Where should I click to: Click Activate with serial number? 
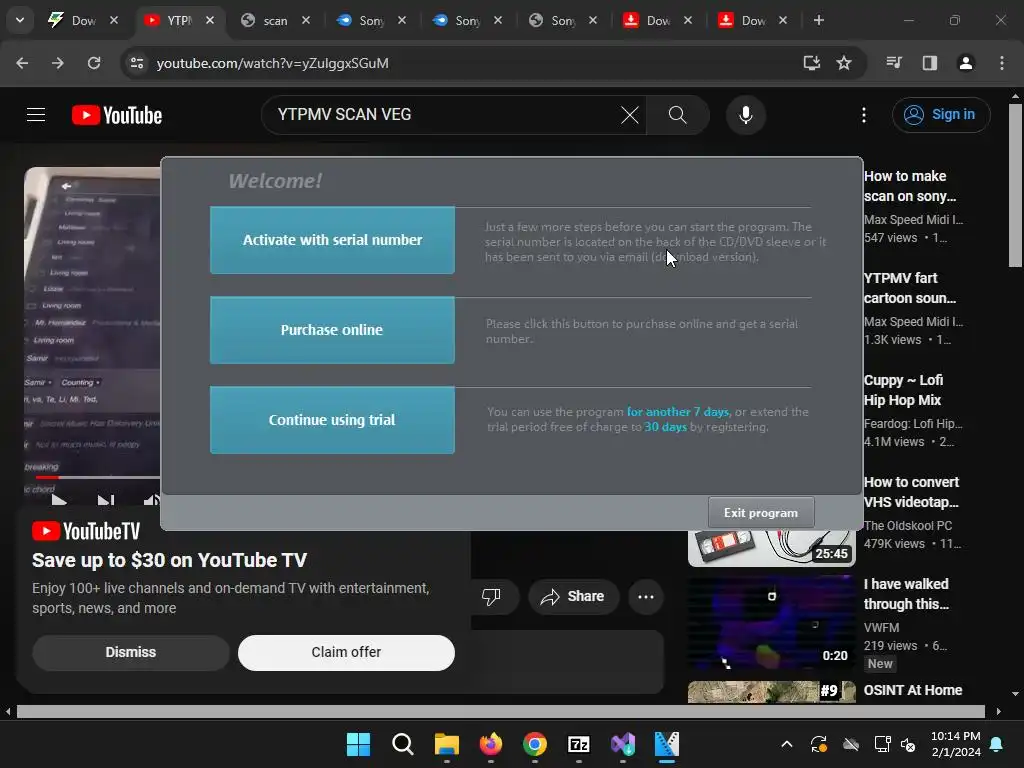click(x=332, y=240)
